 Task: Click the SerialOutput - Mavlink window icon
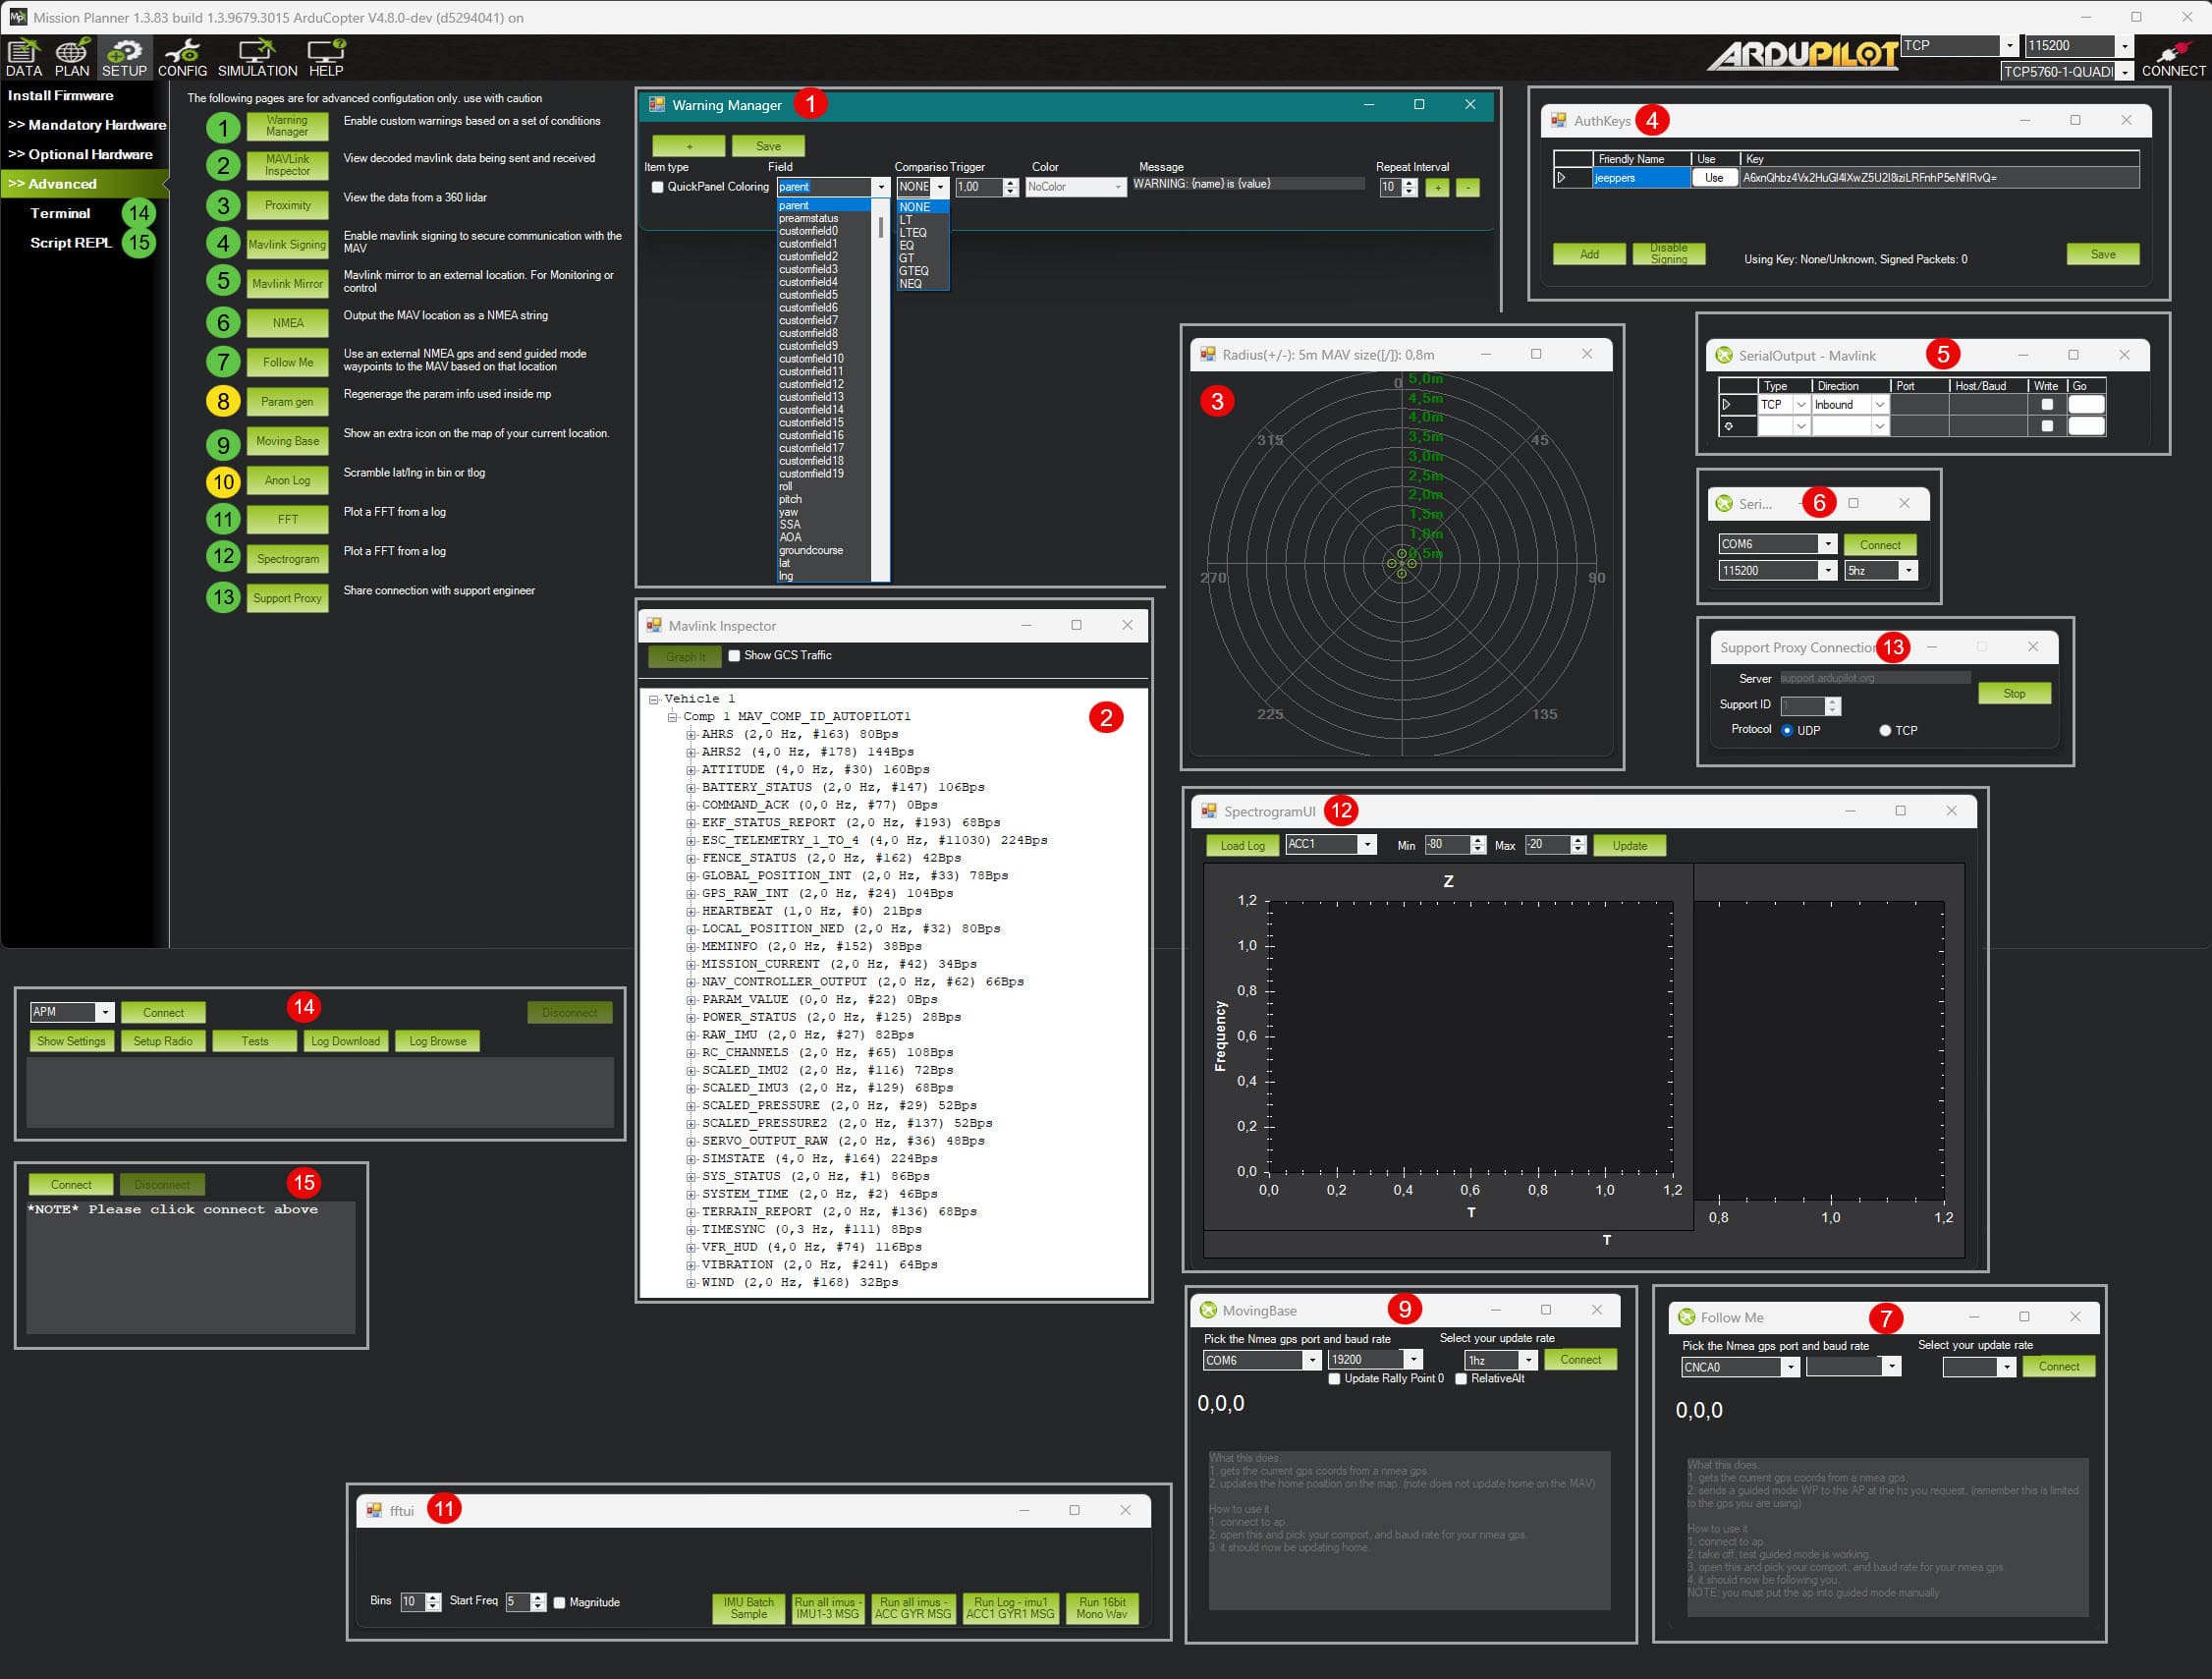pos(1723,355)
